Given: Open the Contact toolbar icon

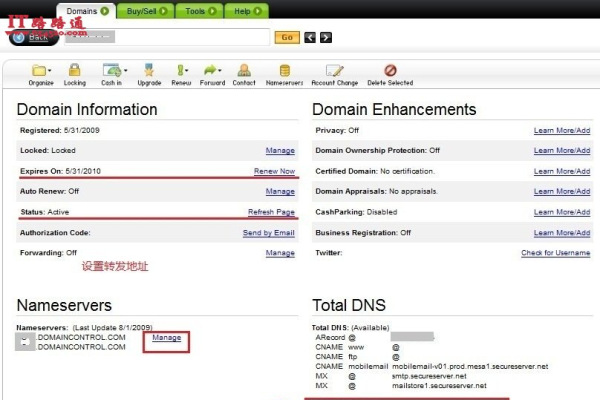Looking at the screenshot, I should 244,71.
